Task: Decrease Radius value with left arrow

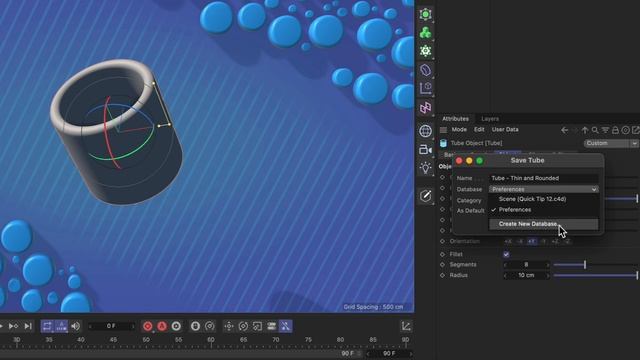Action: (505, 276)
